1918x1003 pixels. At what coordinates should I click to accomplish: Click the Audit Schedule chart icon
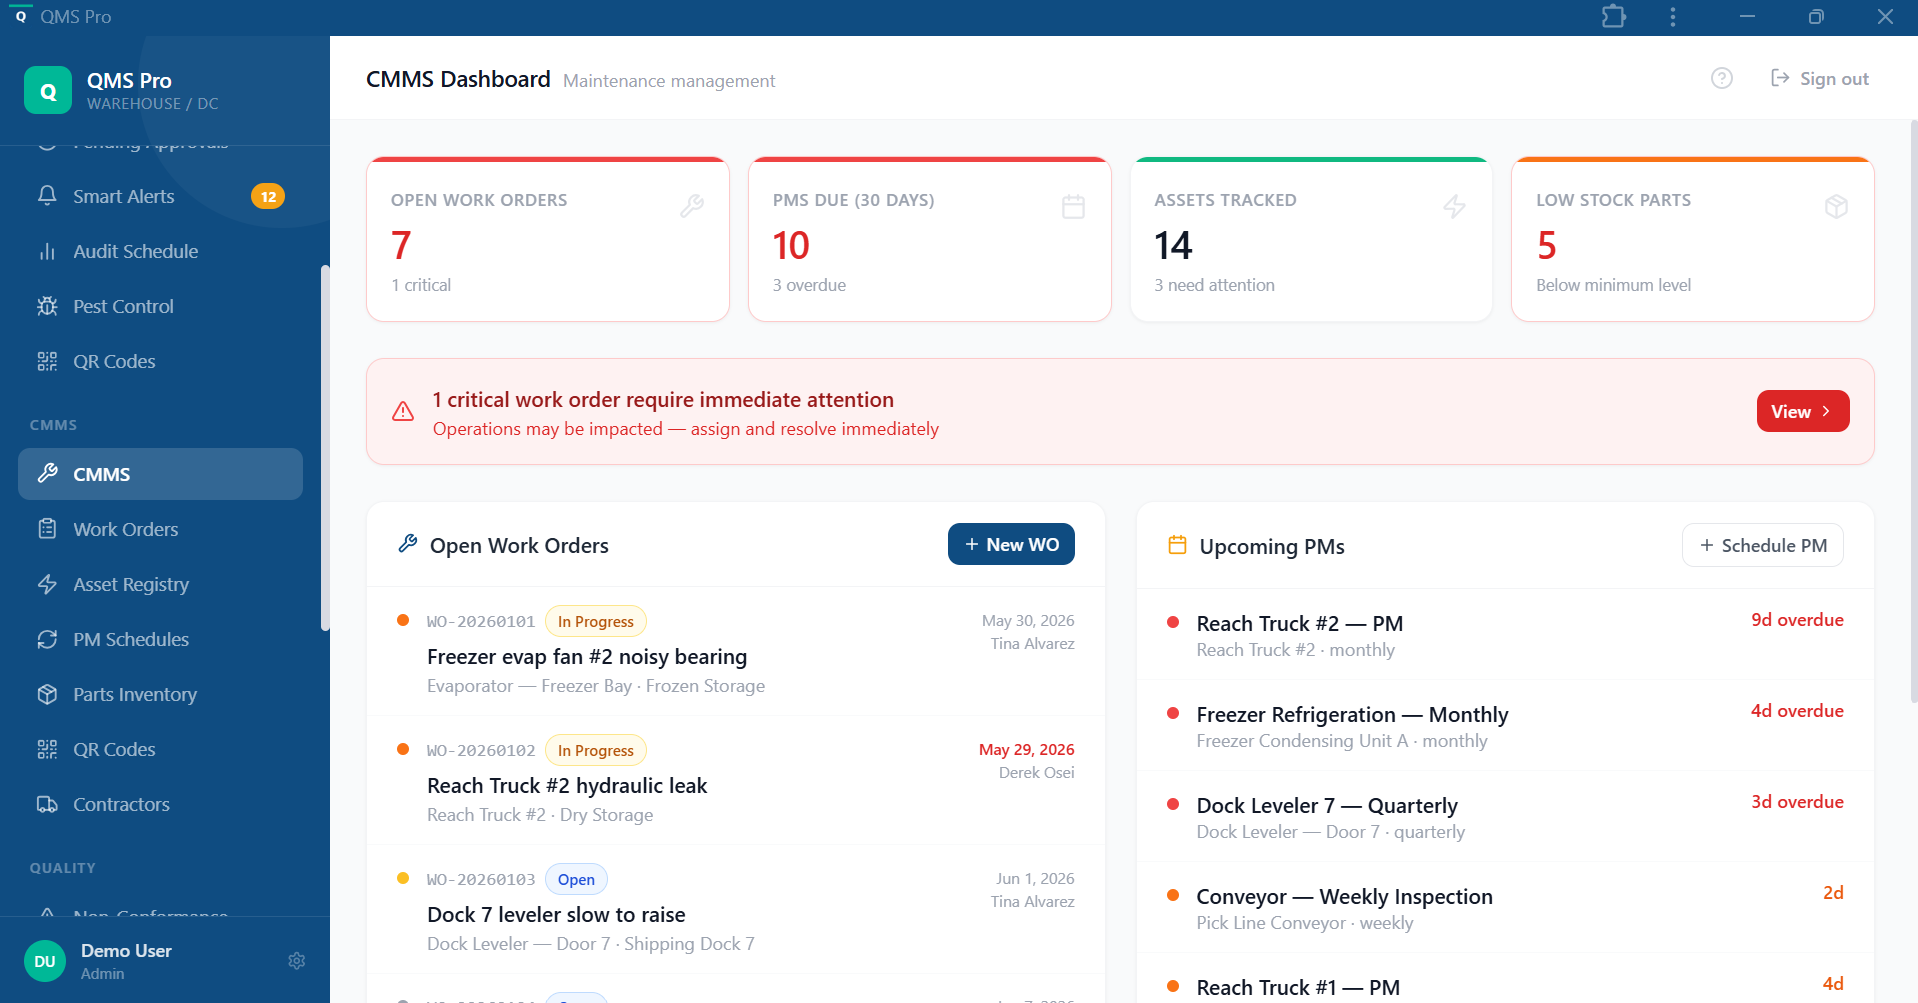(x=47, y=251)
